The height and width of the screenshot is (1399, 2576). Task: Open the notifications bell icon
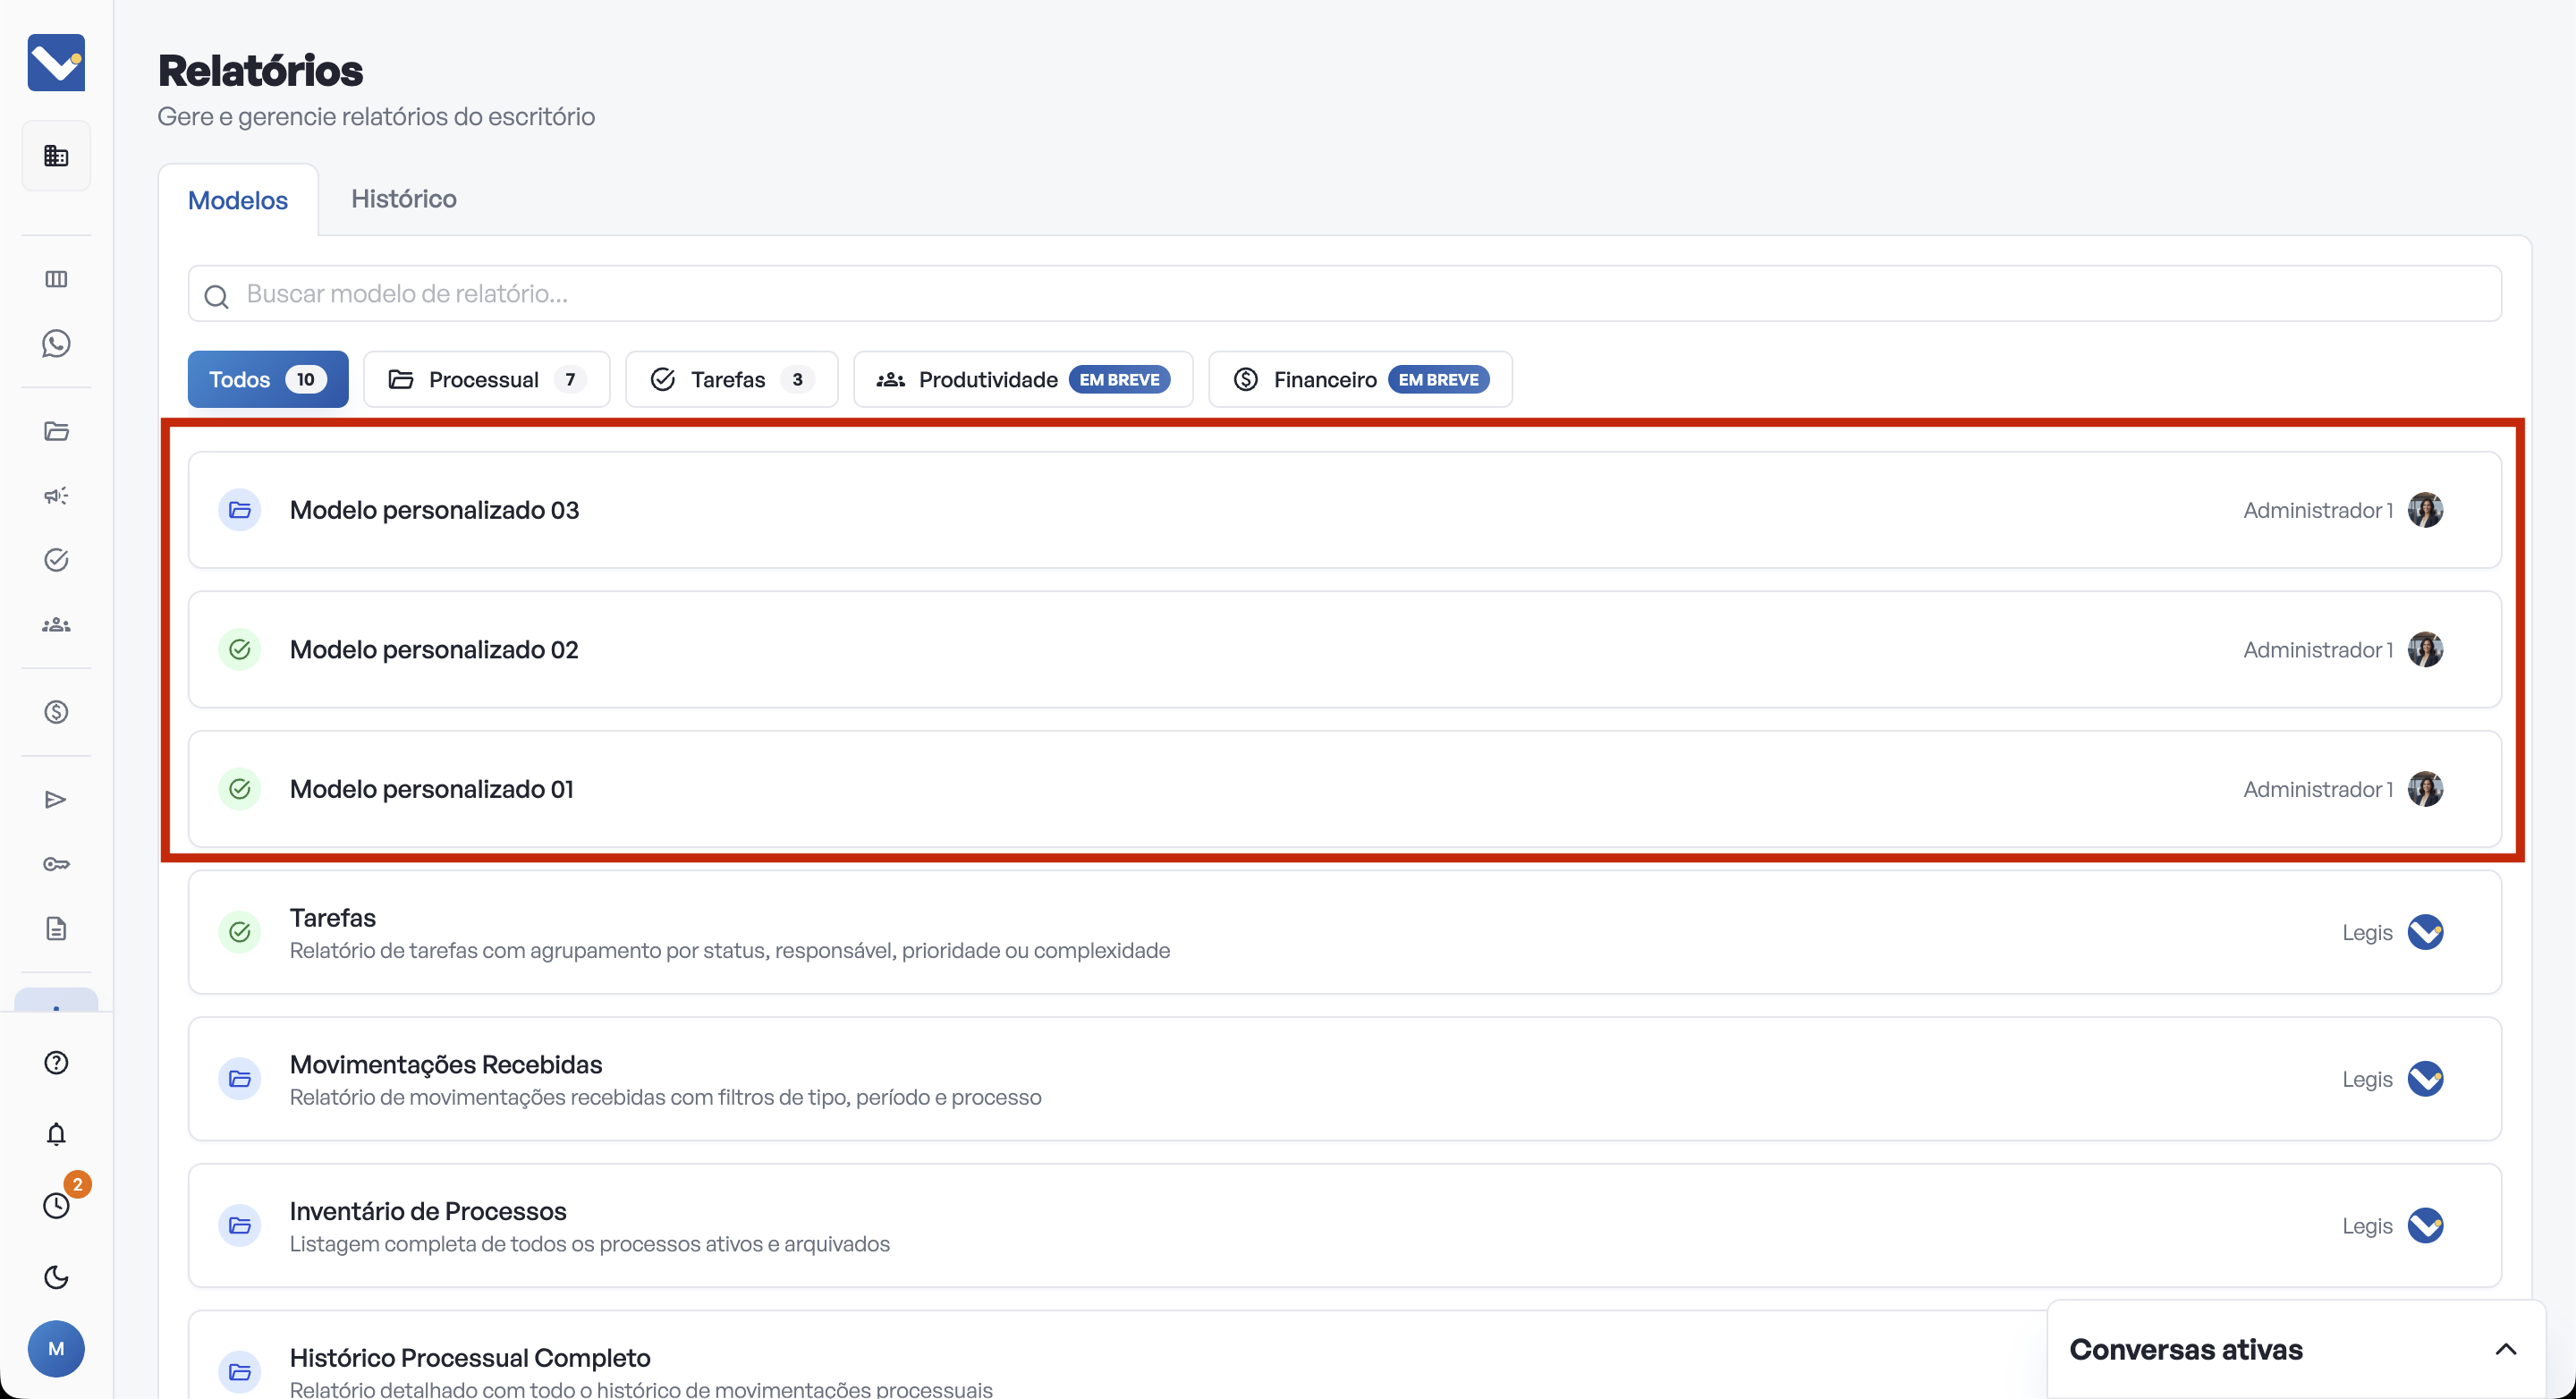click(x=56, y=1134)
